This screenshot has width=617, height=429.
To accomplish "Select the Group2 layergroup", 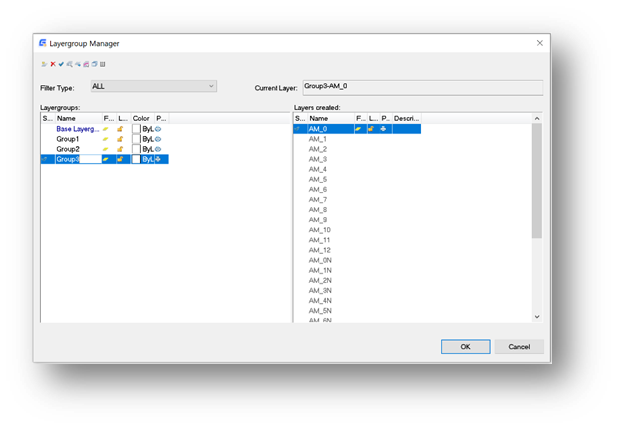I will pyautogui.click(x=68, y=149).
